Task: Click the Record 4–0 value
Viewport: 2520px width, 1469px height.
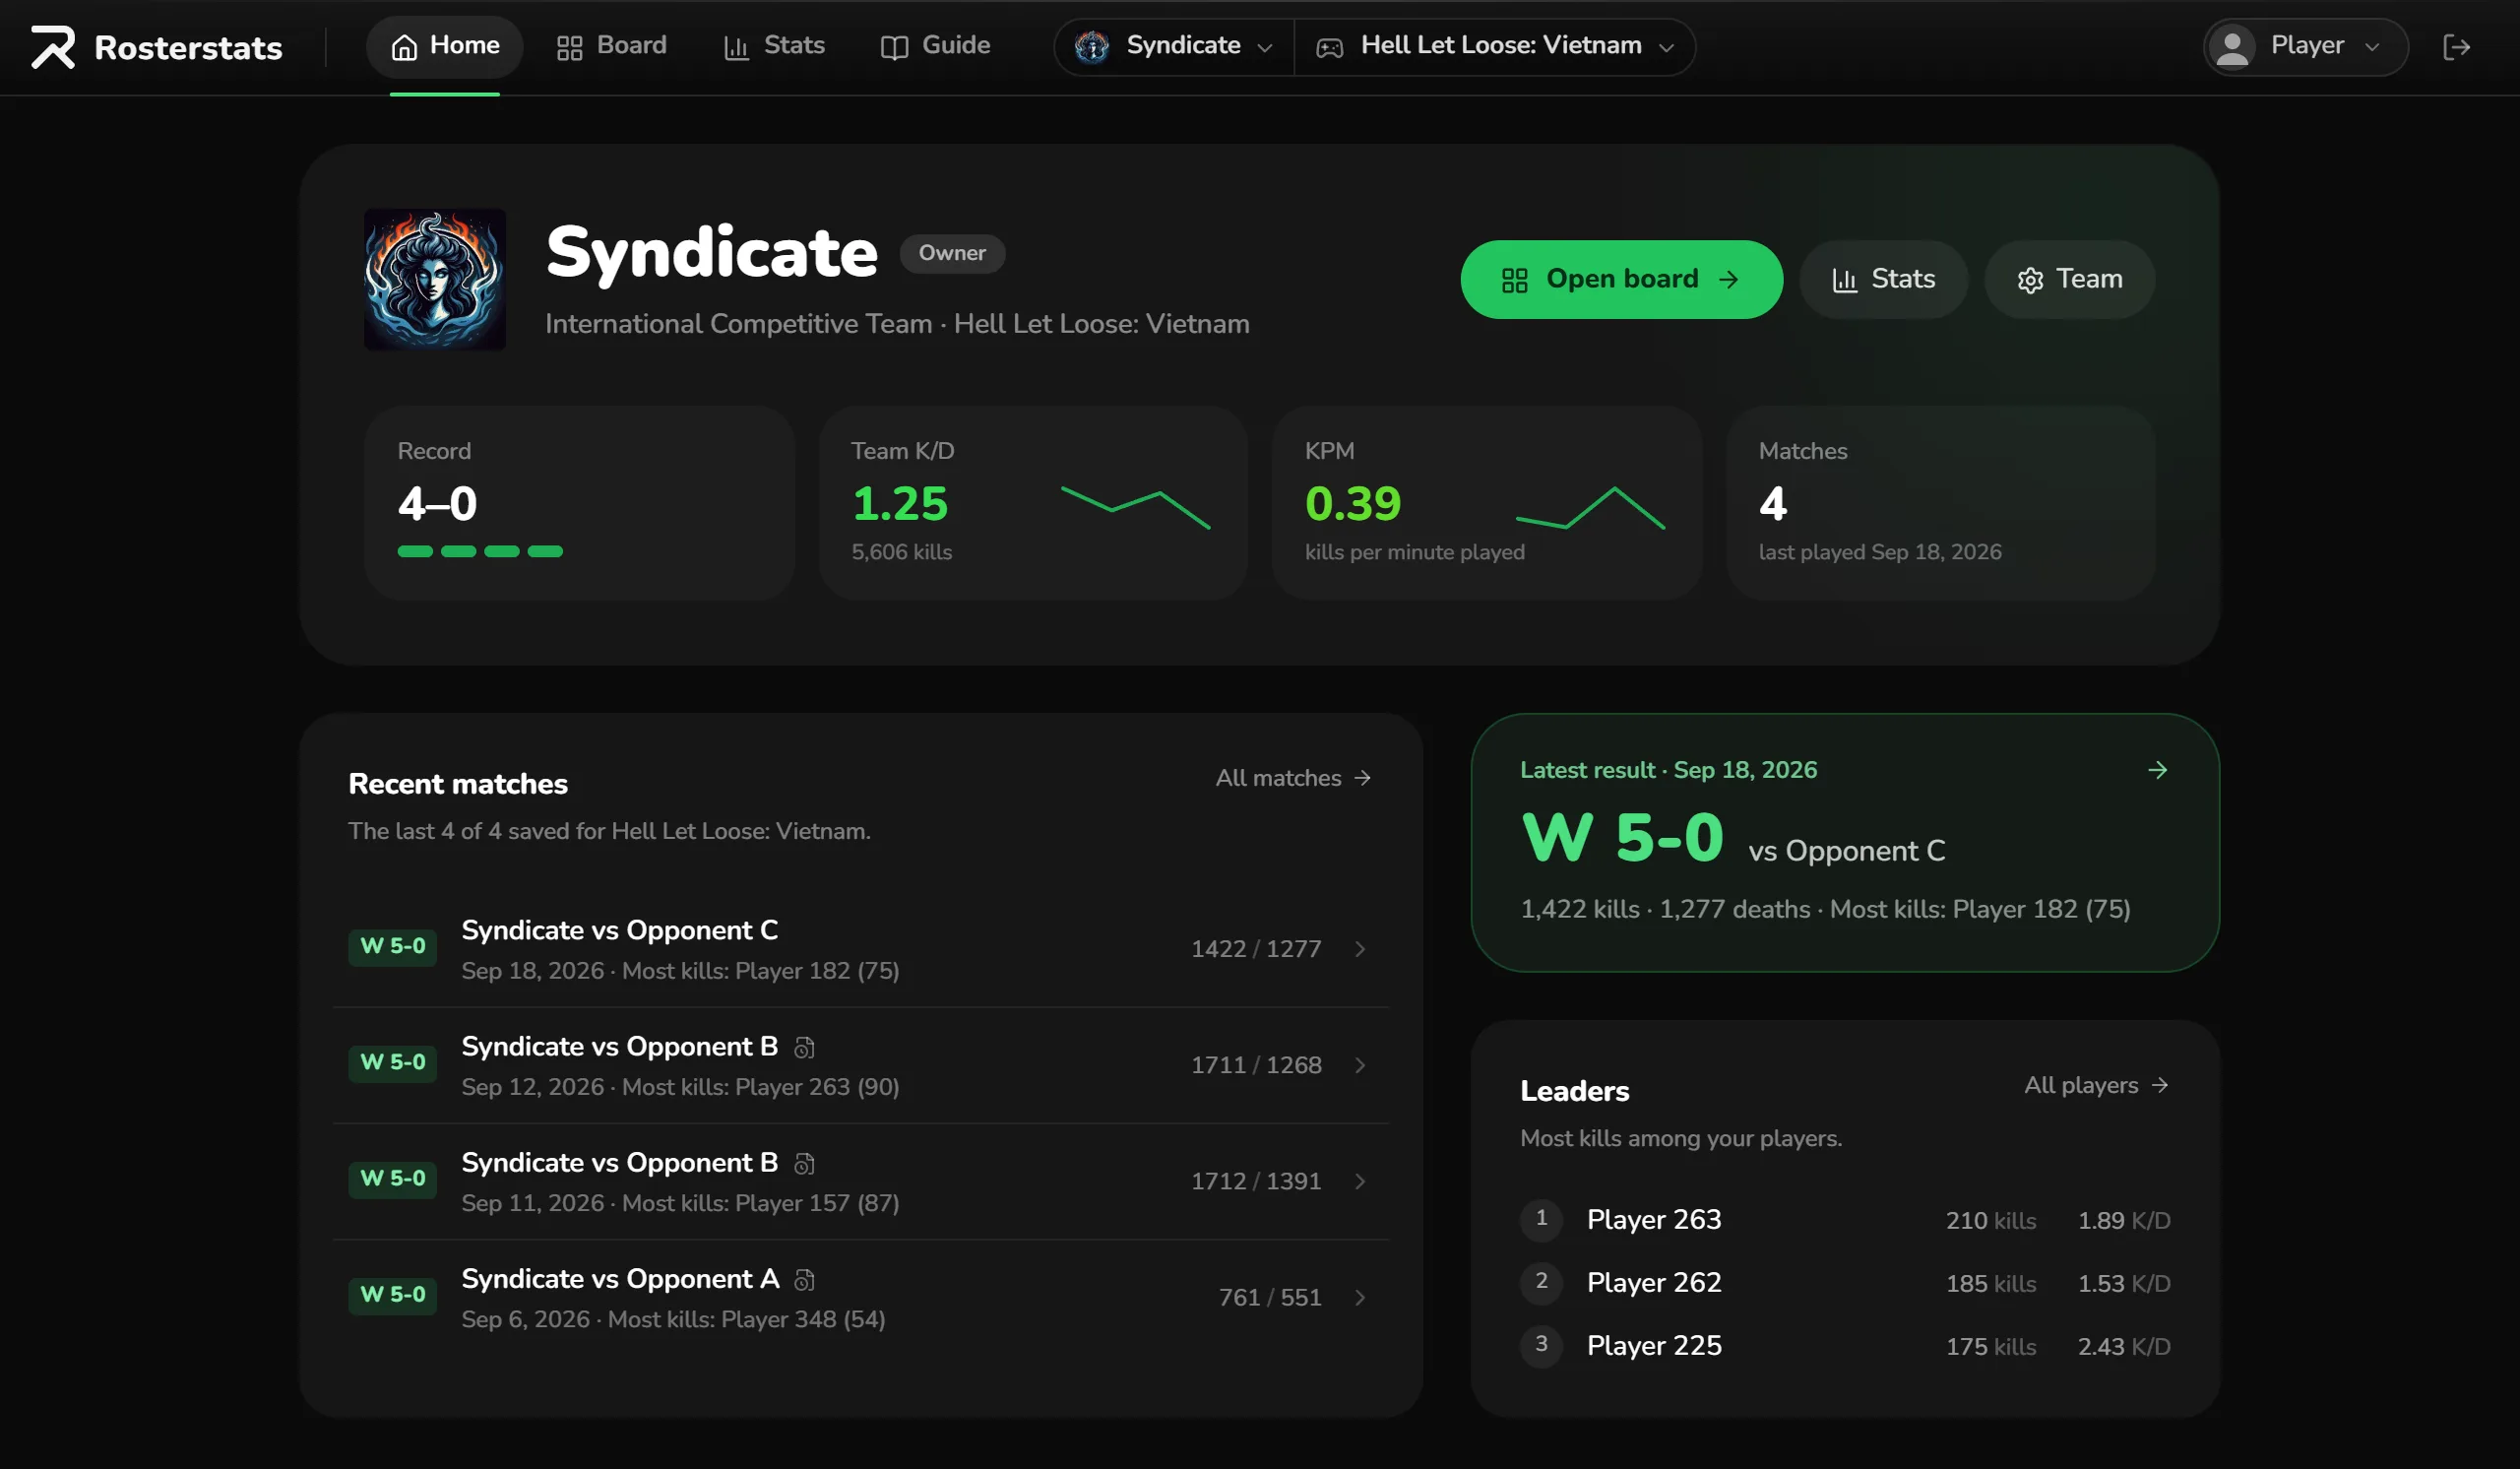Action: tap(438, 502)
